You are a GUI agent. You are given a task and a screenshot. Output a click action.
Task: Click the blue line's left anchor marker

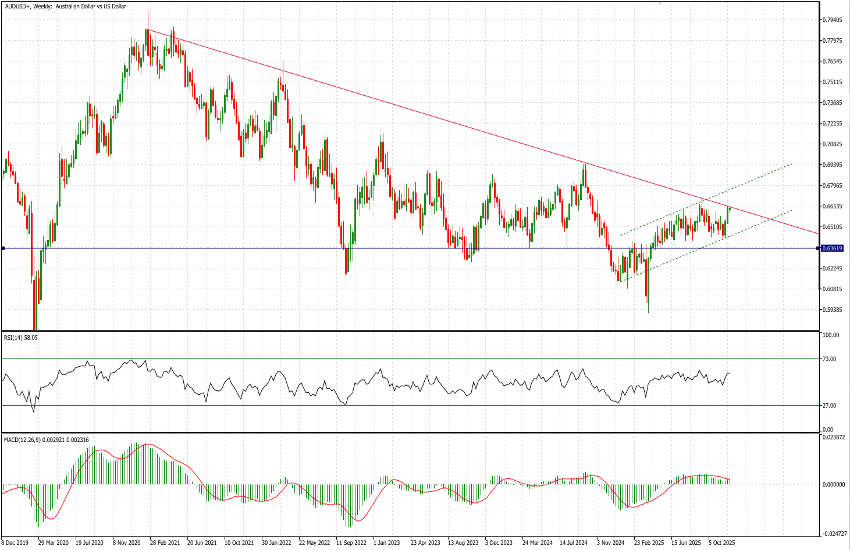click(4, 248)
